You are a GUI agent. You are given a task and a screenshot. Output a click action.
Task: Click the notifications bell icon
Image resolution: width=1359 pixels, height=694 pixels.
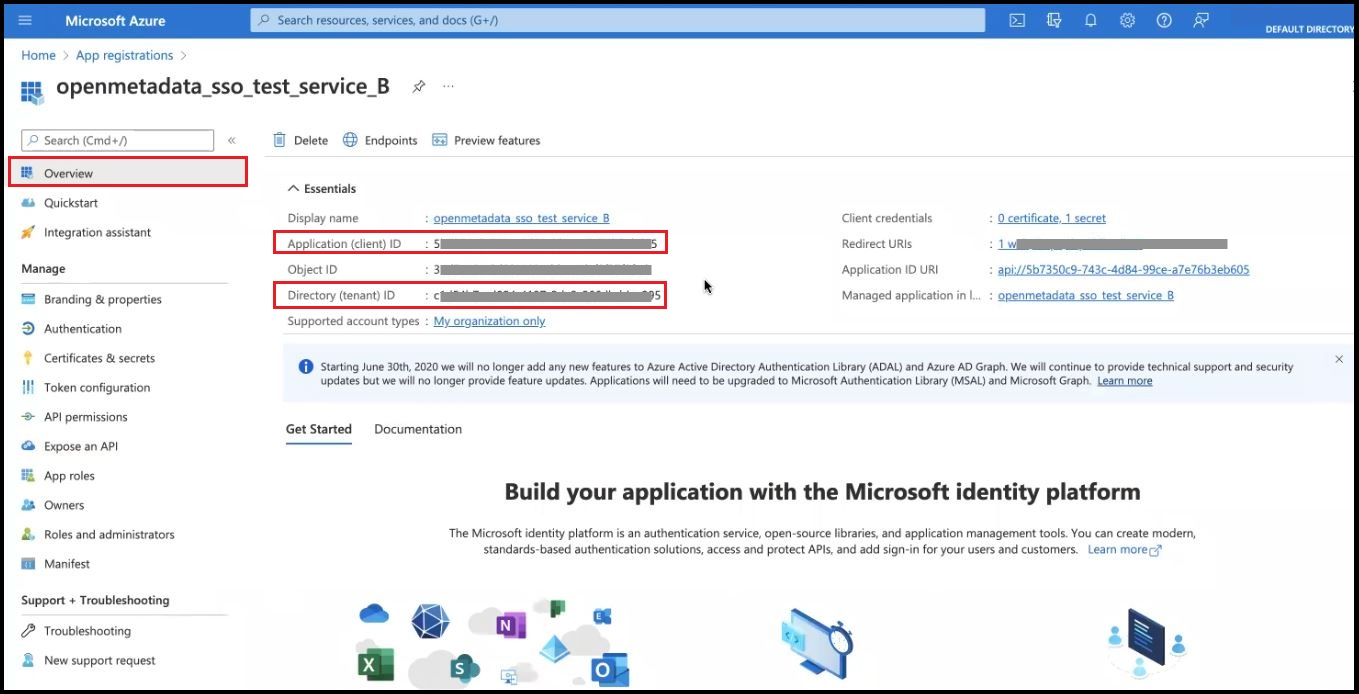(x=1090, y=20)
